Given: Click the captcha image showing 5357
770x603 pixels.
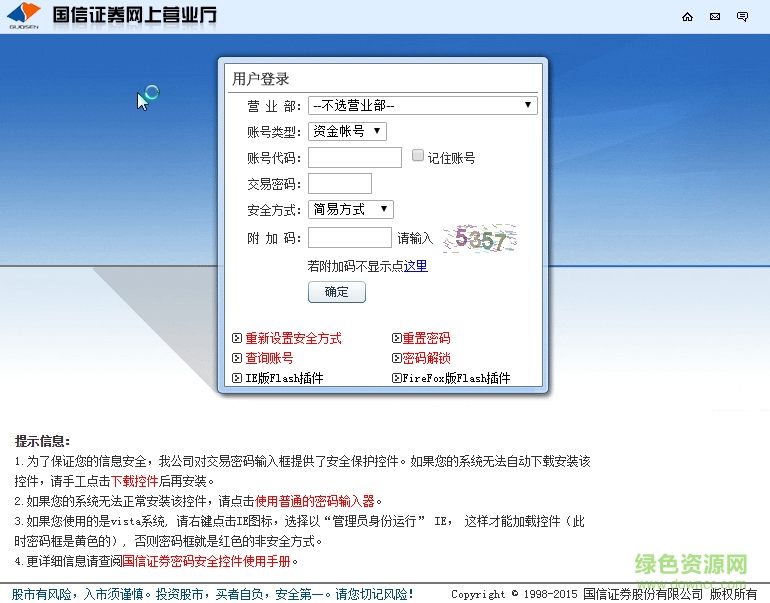Looking at the screenshot, I should point(480,239).
